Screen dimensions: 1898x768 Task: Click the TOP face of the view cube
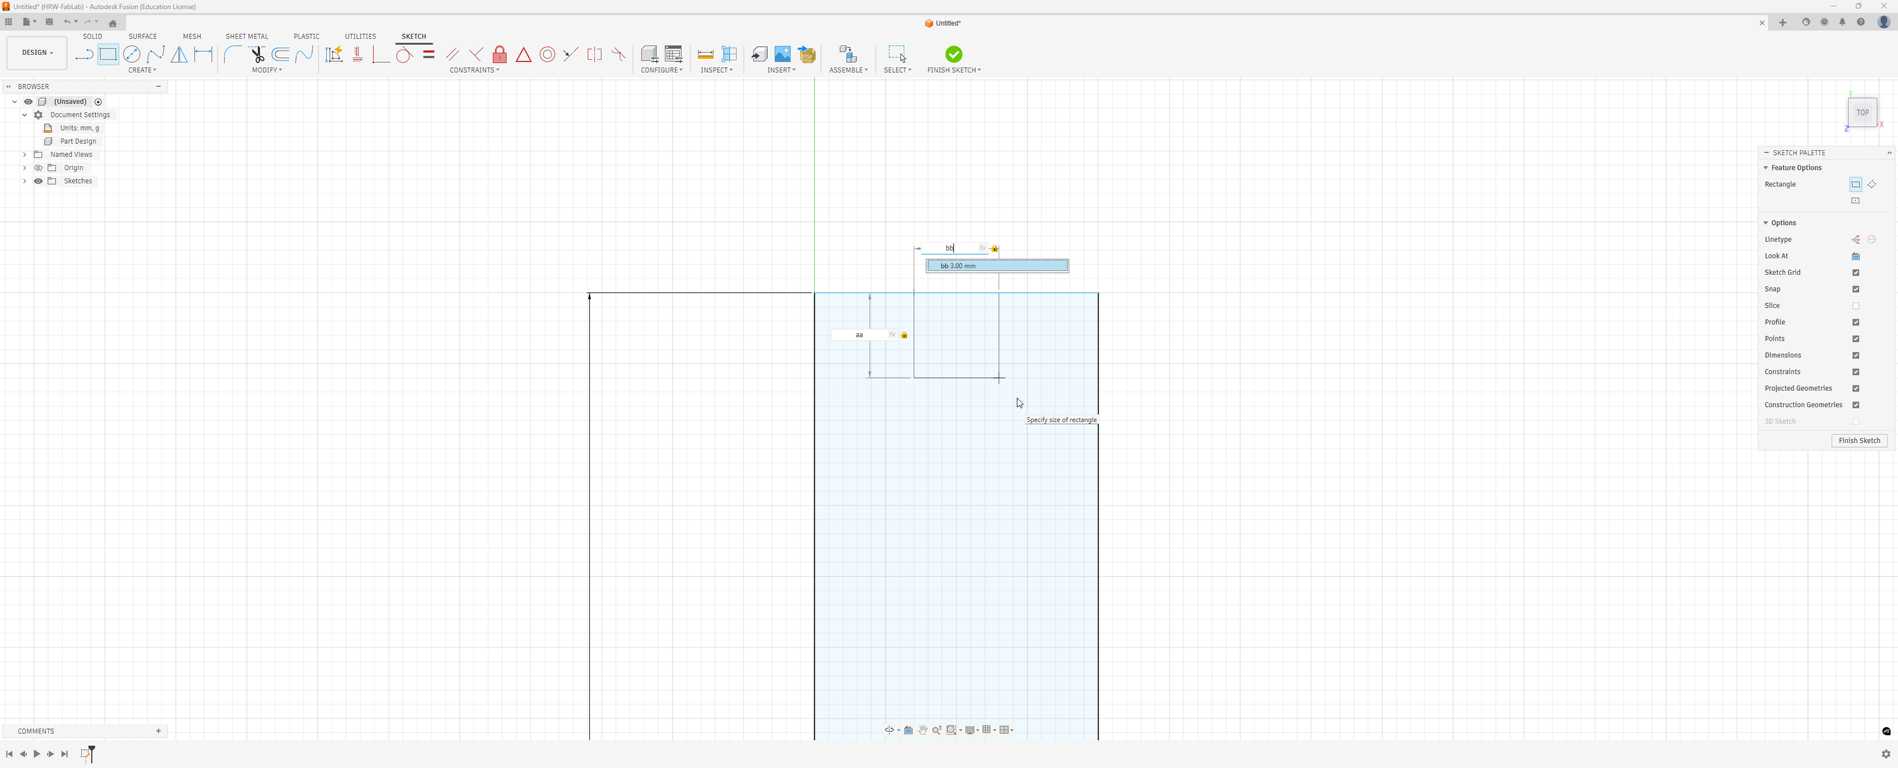coord(1862,113)
